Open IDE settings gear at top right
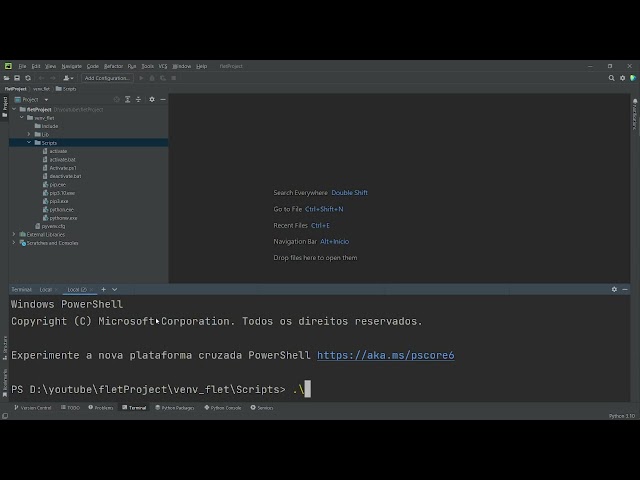The width and height of the screenshot is (640, 480). 622,78
